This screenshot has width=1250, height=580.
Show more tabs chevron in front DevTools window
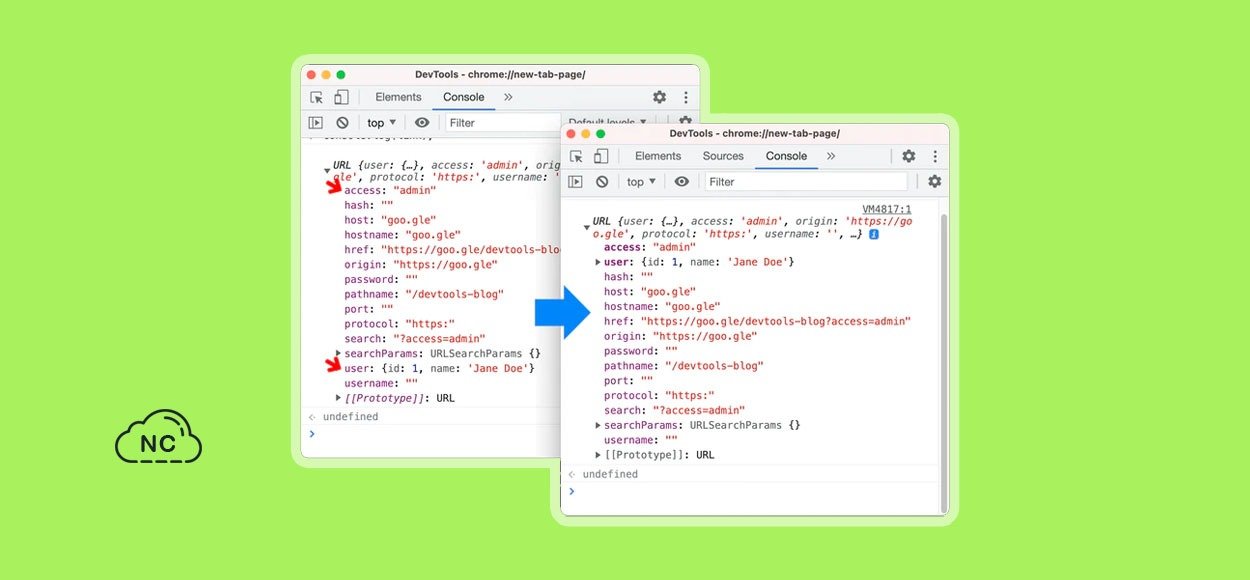(830, 156)
